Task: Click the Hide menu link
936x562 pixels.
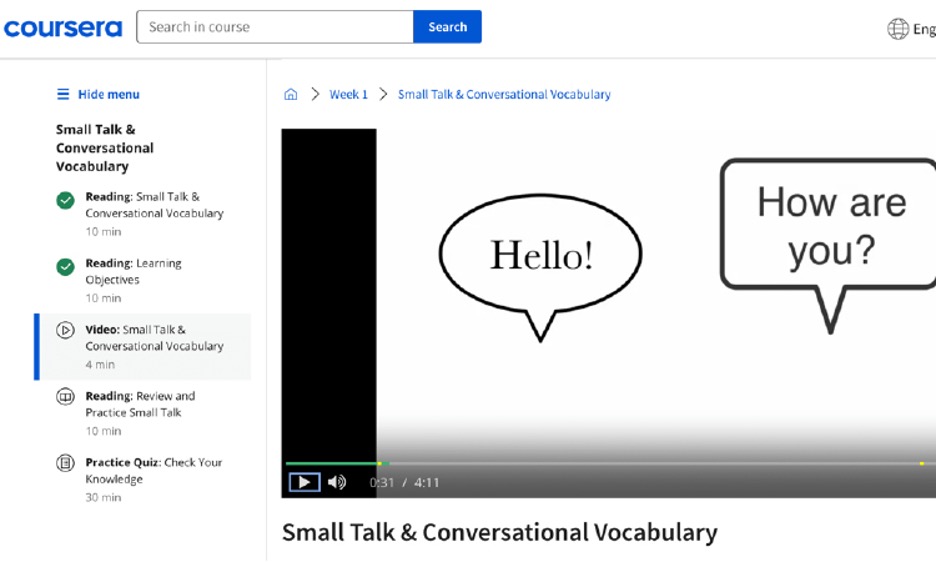Action: click(109, 94)
